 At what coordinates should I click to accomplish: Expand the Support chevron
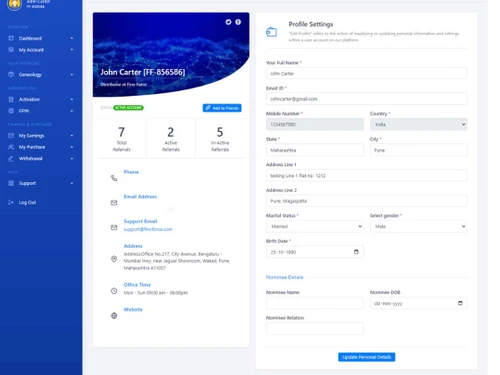pos(72,183)
